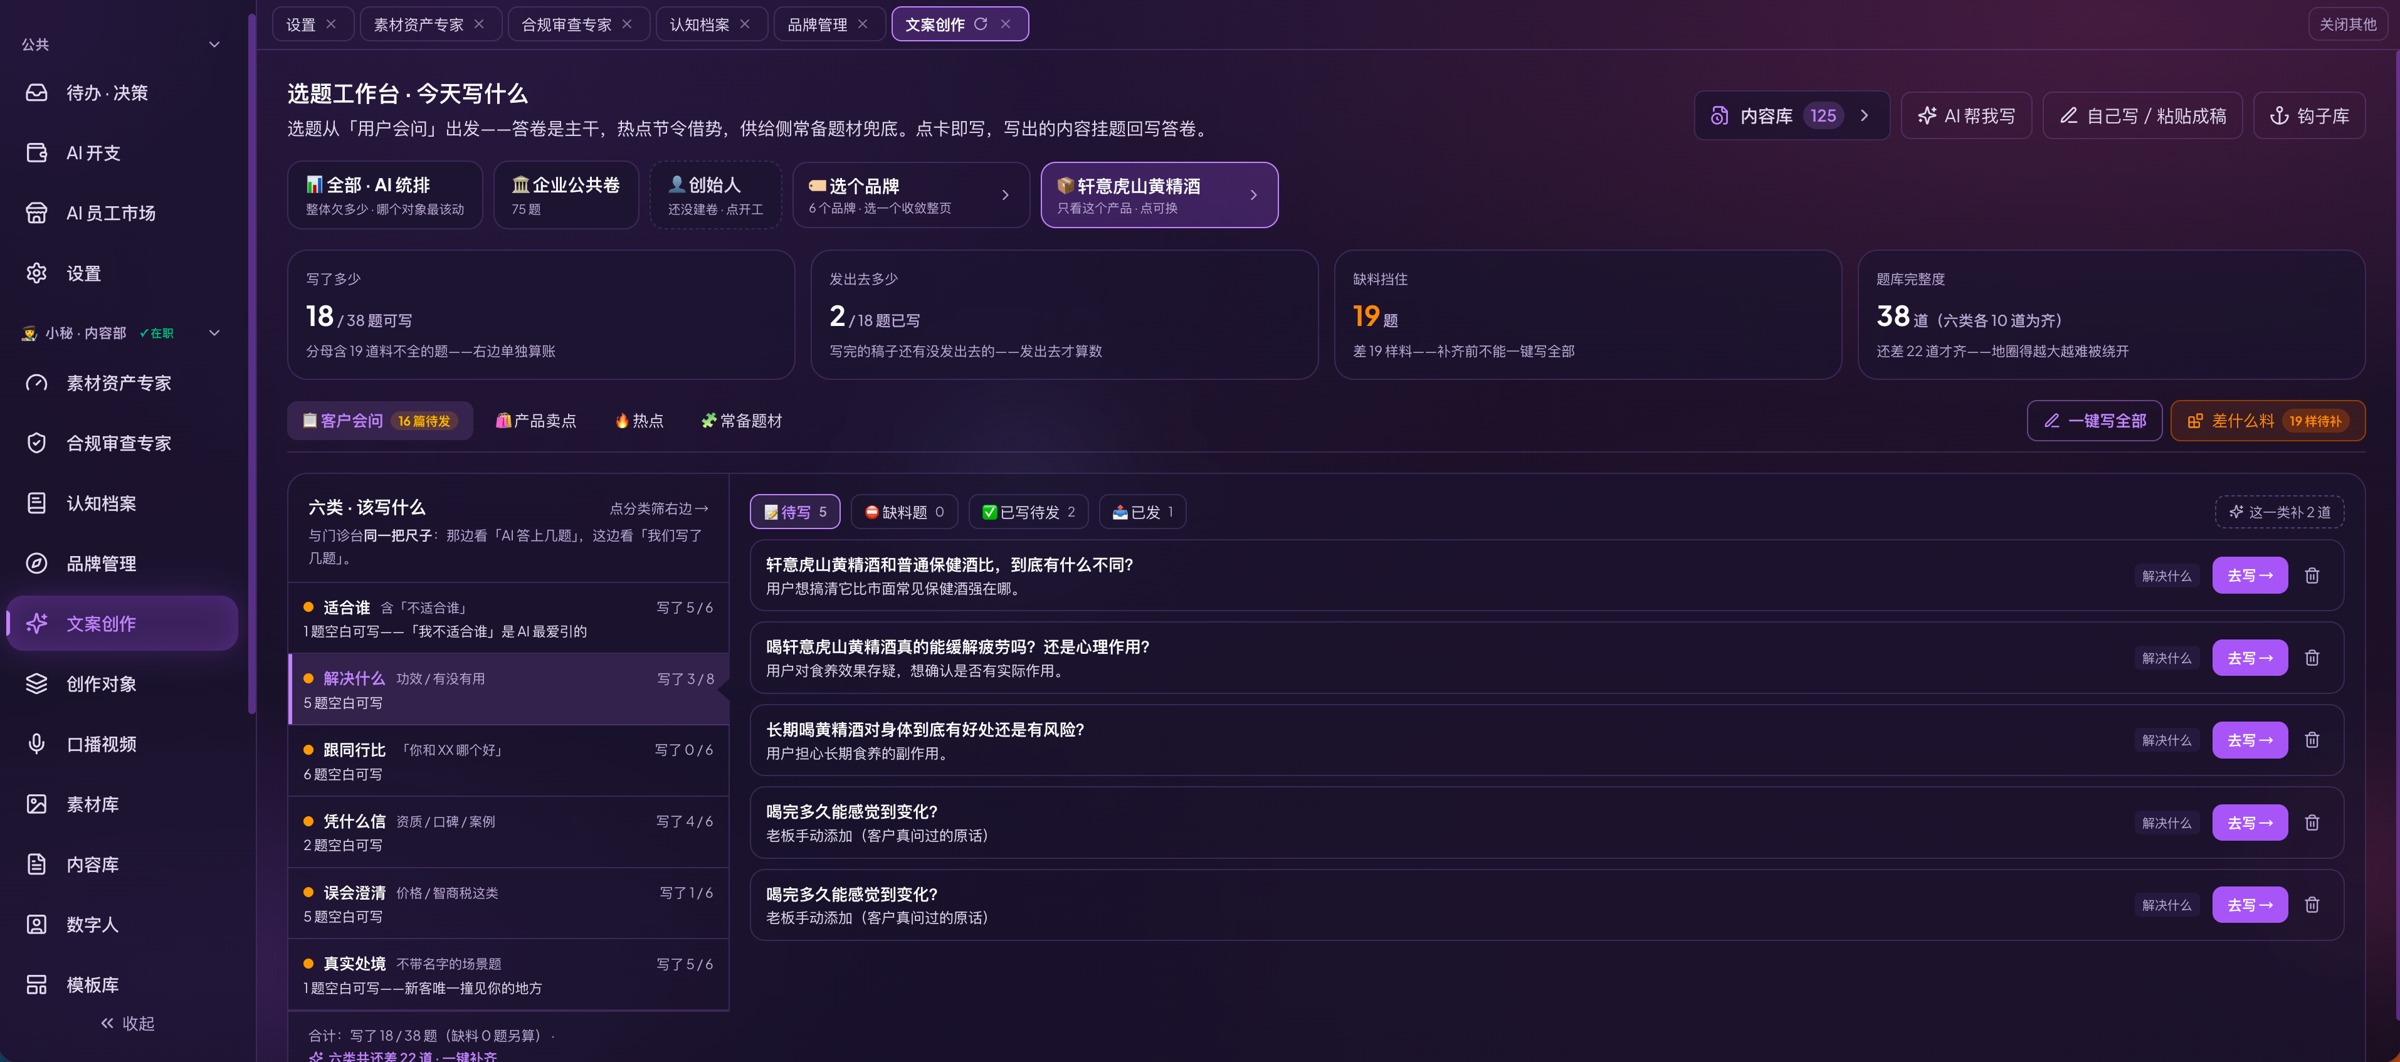Screen dimensions: 2400x1062
Task: Delete the first question via trash icon
Action: pos(2312,576)
